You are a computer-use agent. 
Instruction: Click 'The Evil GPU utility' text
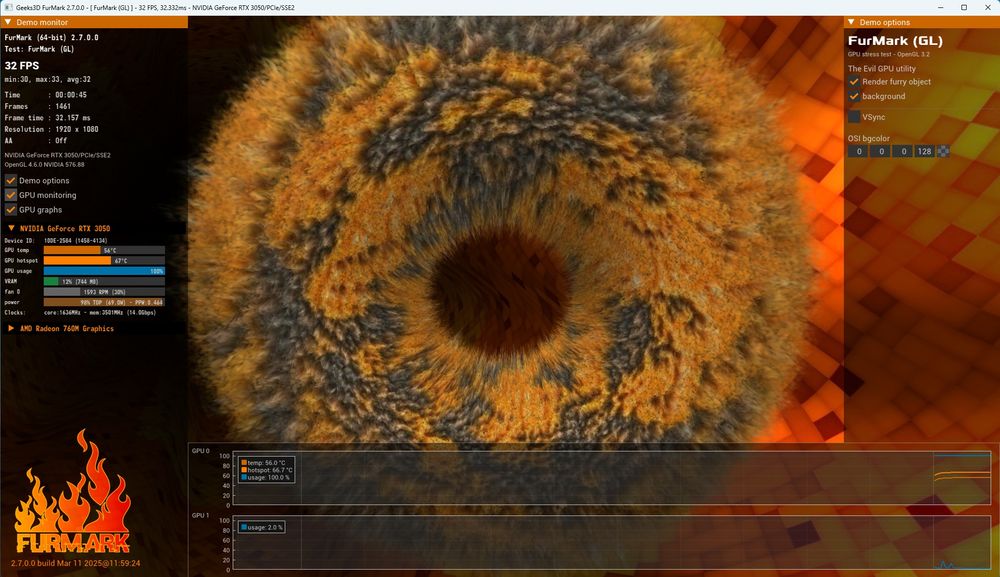[x=881, y=68]
